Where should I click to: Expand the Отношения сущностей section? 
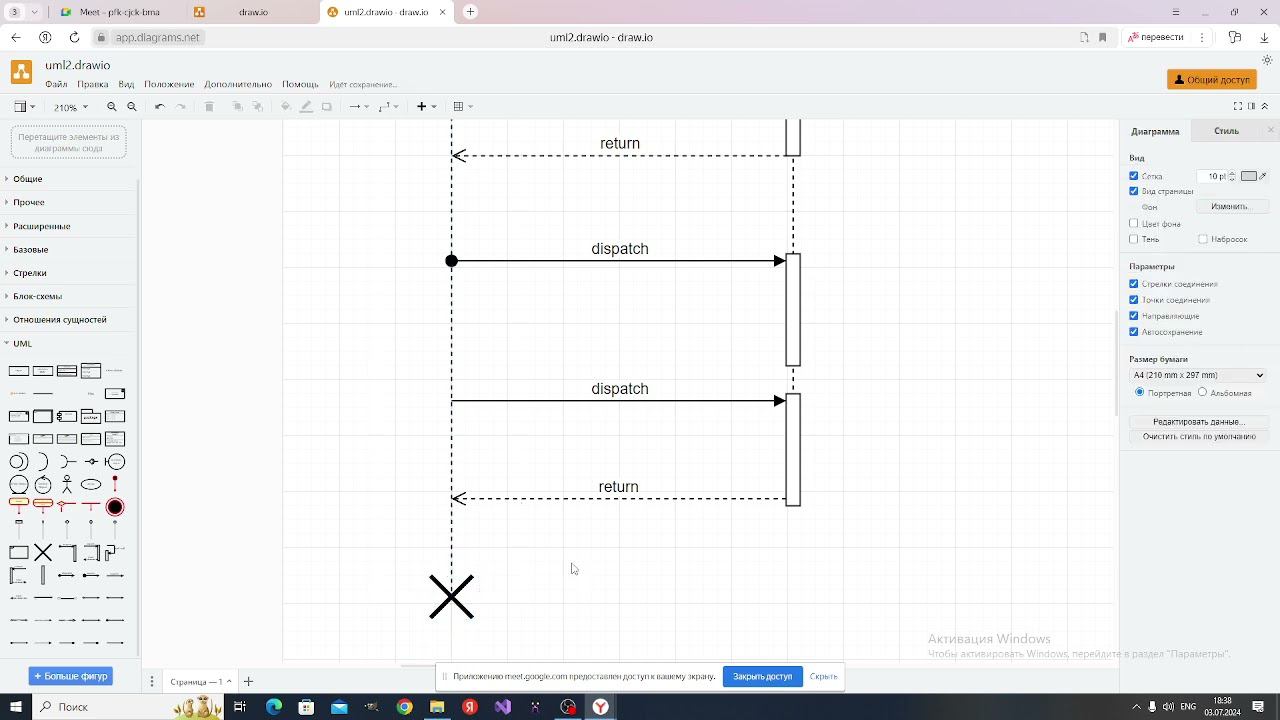coord(59,320)
